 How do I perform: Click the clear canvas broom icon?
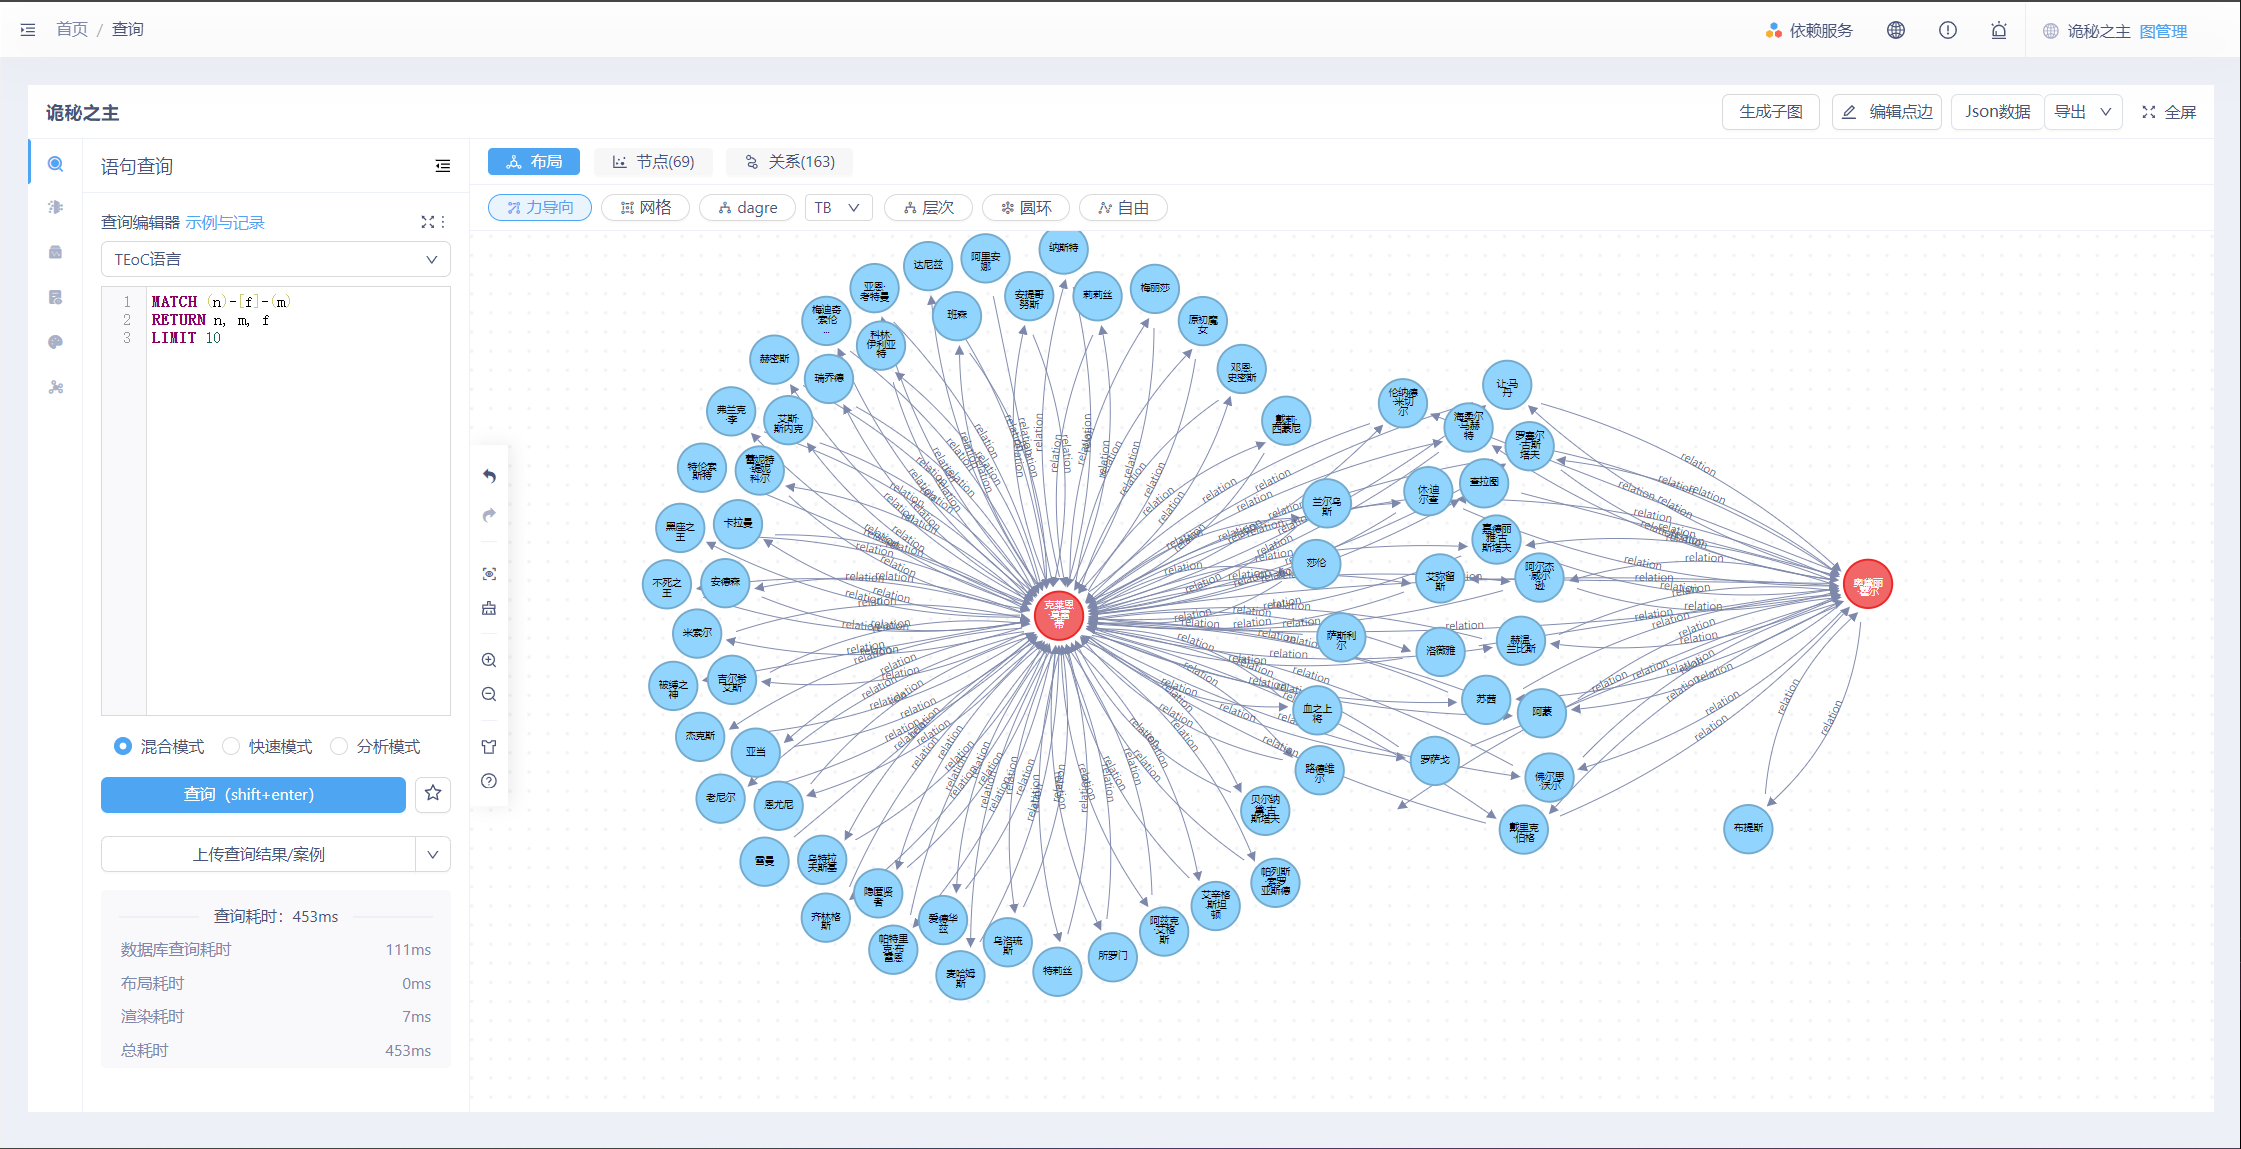489,608
